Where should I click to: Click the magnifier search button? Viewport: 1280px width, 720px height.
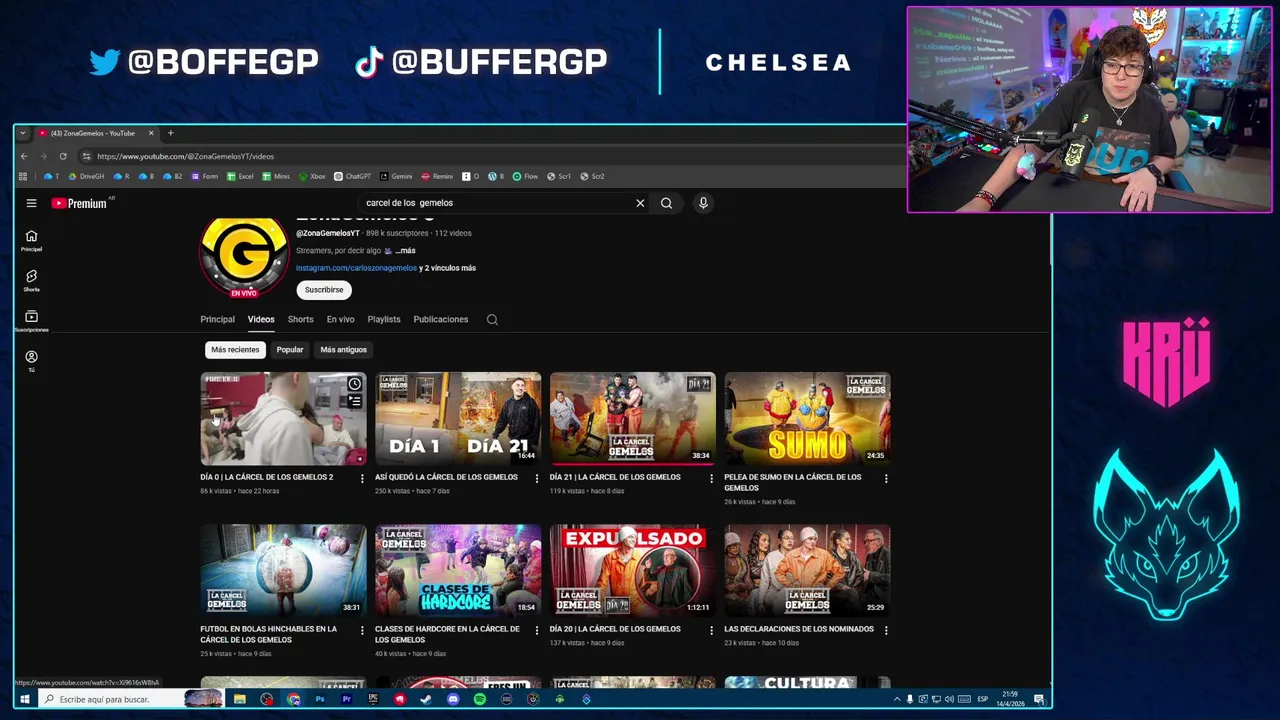point(666,203)
